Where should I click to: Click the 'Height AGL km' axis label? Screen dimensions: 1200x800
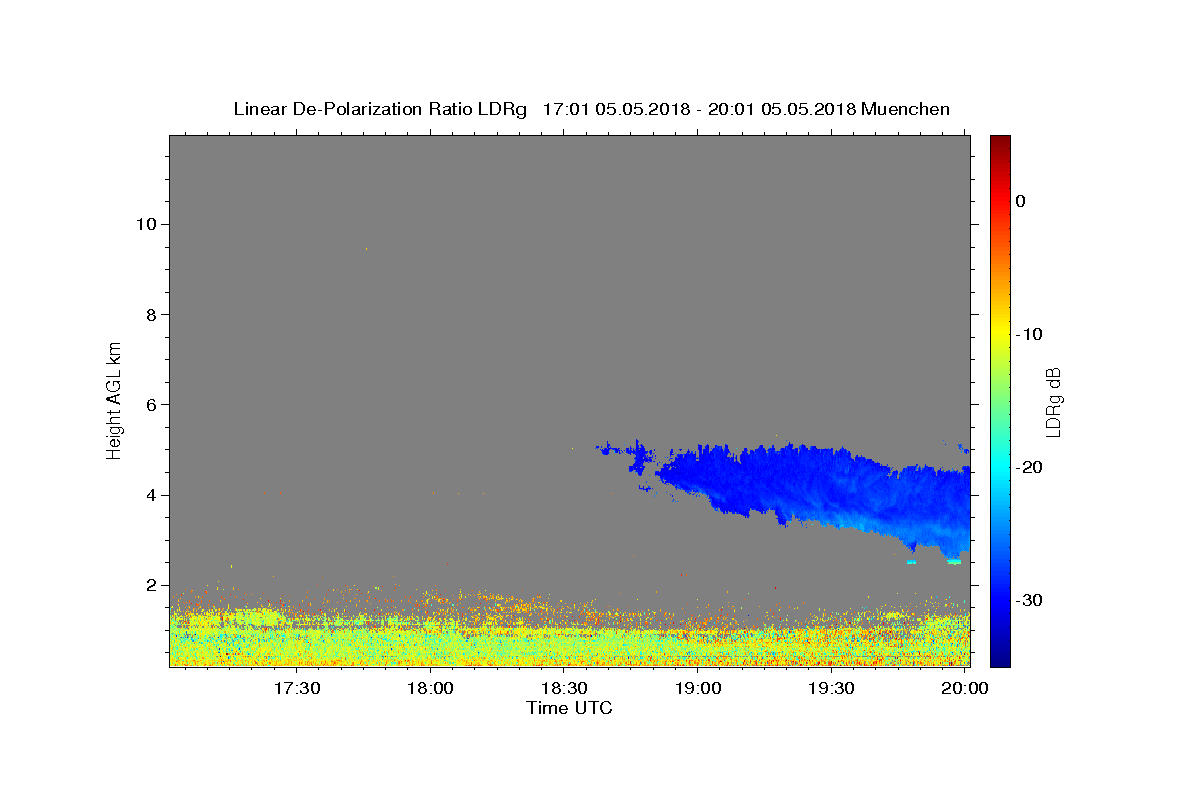pyautogui.click(x=115, y=399)
